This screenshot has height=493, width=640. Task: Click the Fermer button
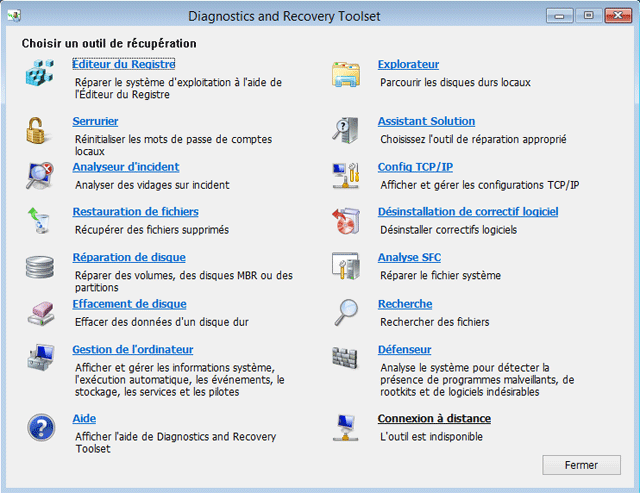tap(581, 465)
